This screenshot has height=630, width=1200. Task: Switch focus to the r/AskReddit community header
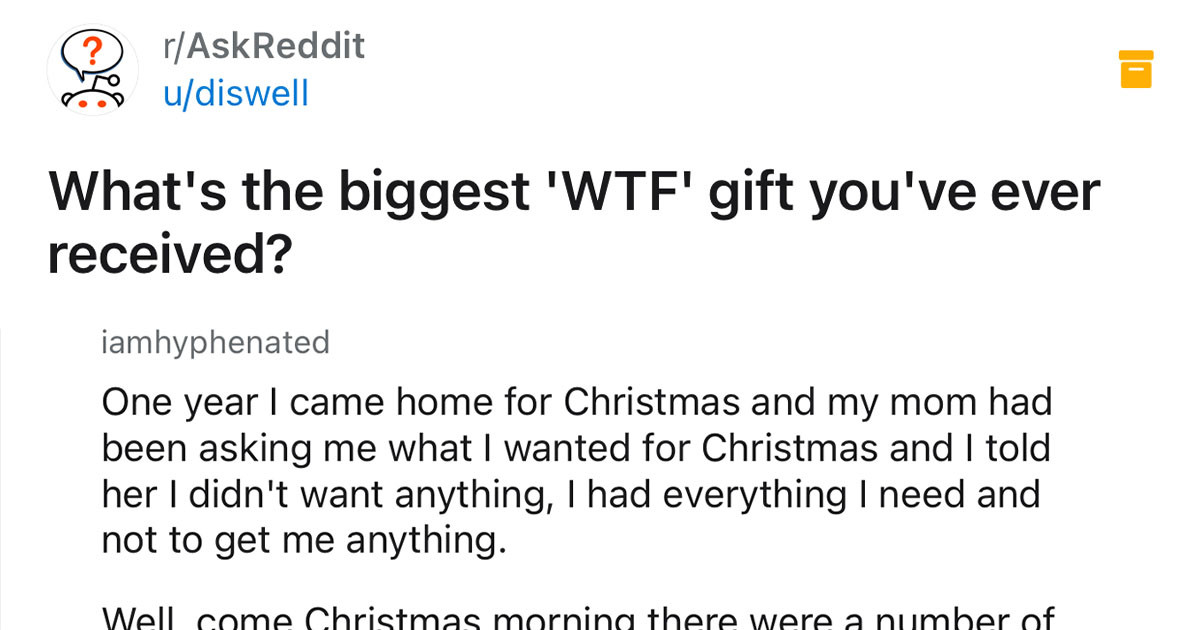click(x=262, y=45)
